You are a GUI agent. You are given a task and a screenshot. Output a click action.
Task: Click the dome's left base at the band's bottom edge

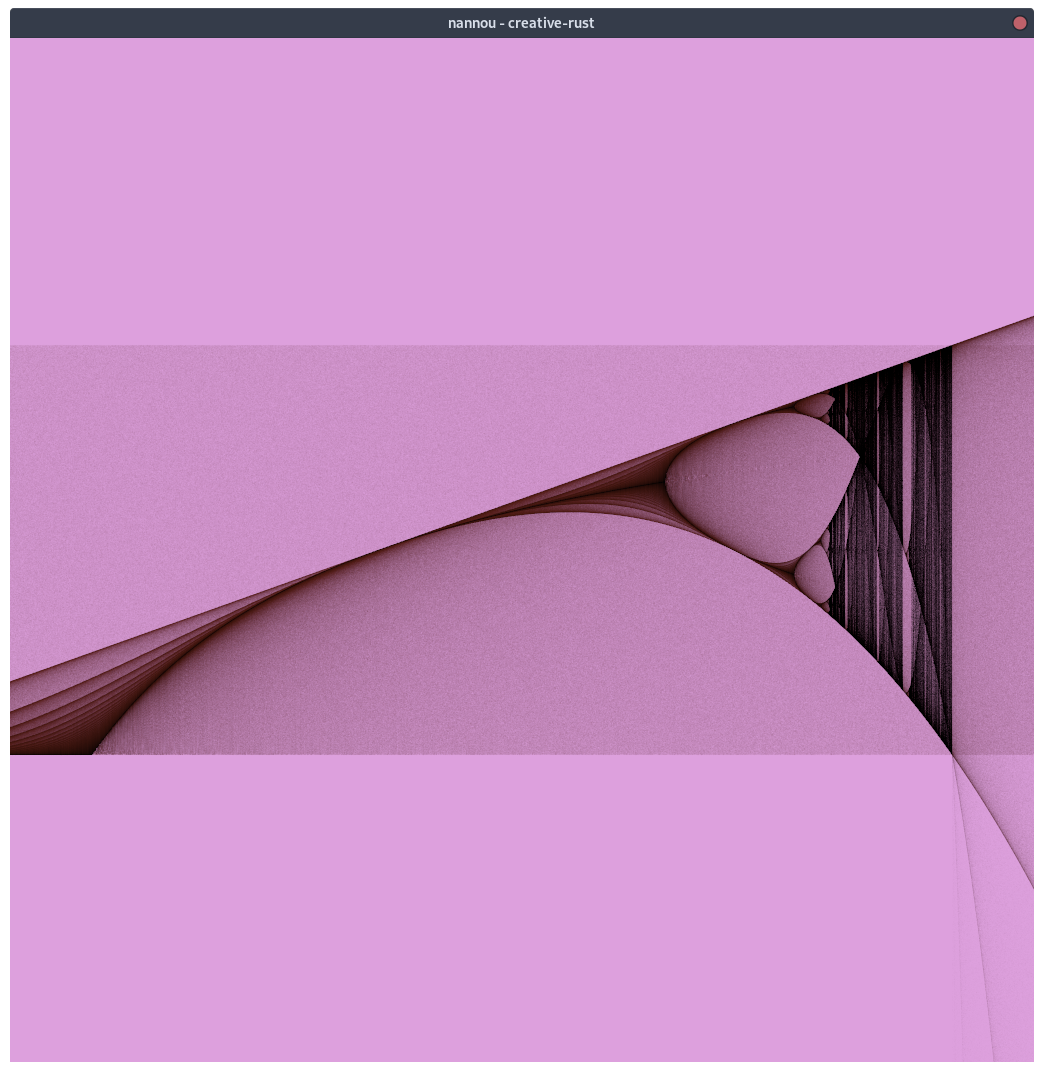click(x=95, y=752)
